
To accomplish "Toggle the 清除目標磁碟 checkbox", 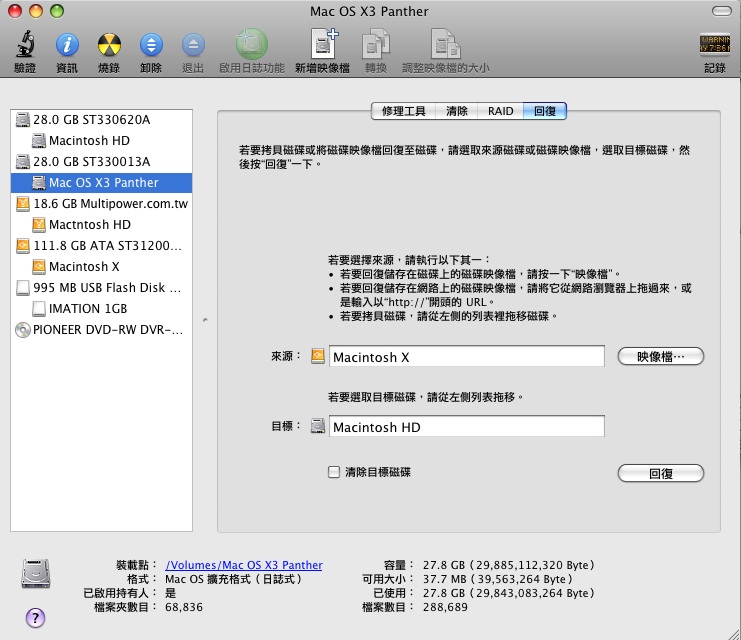I will coord(334,472).
